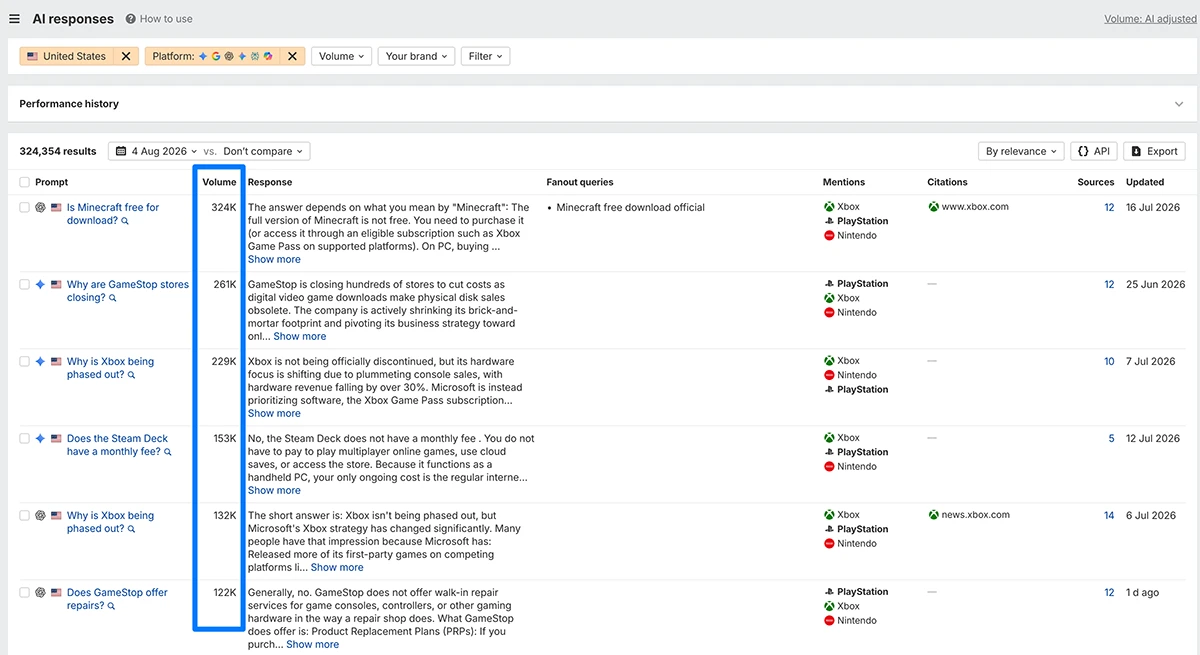
Task: Click the 324,354 results count
Action: point(58,151)
